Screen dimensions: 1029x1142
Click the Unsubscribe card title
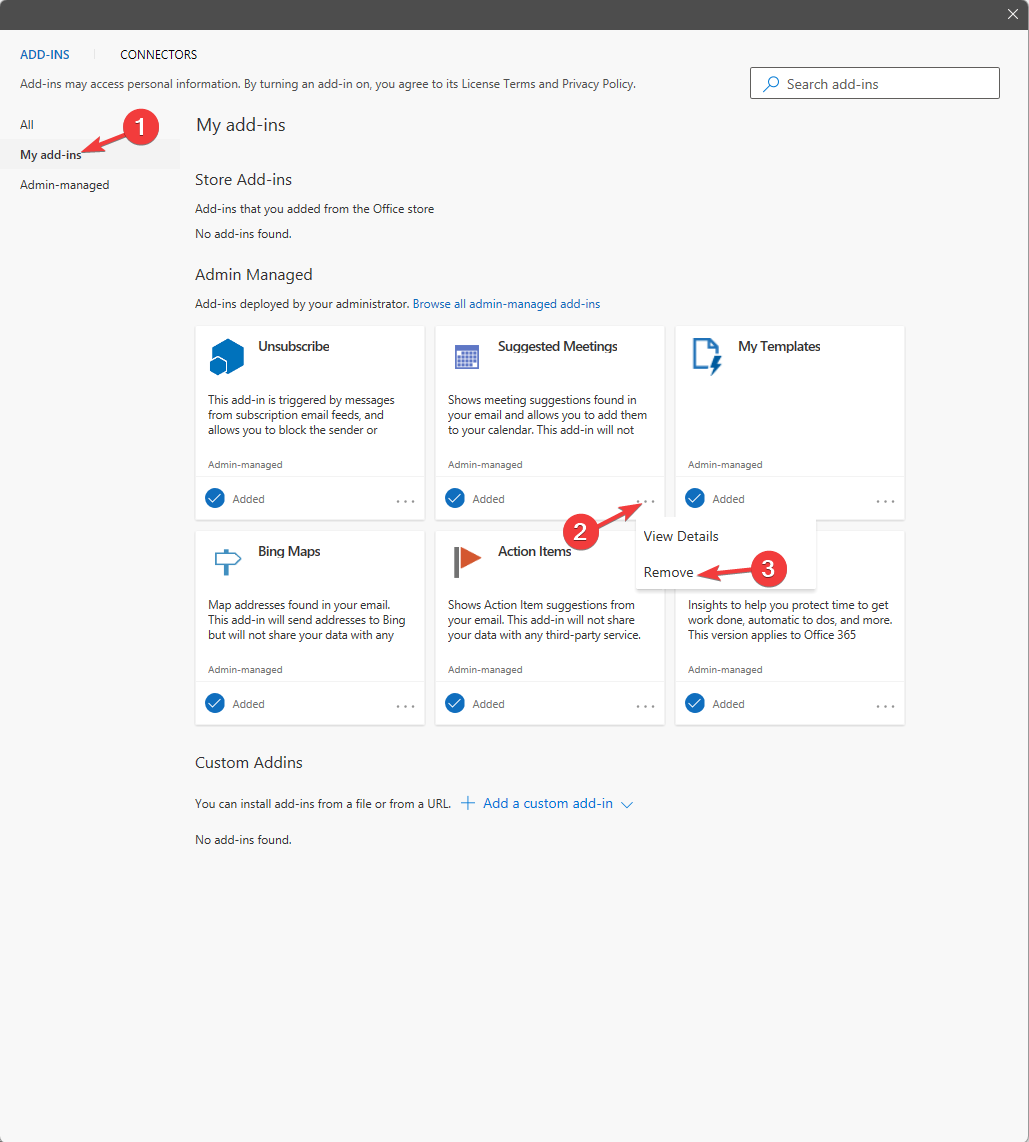(293, 347)
